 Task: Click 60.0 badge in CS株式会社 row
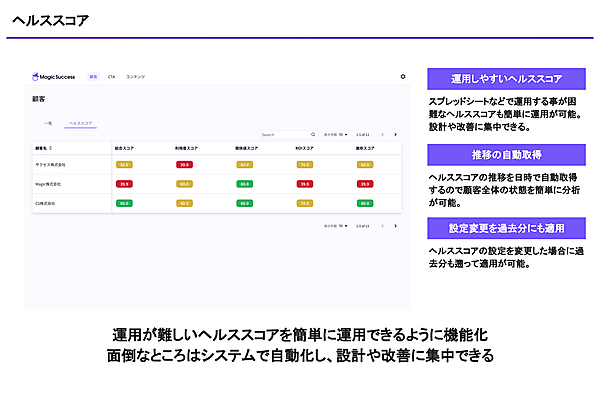coord(184,203)
